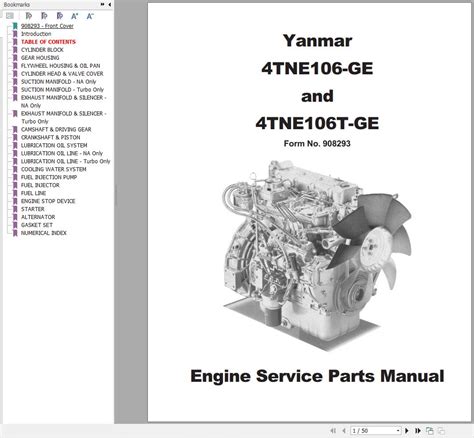Open the NUMERICAL INDEX bookmark
Screen dimensions: 474x438
click(x=44, y=233)
